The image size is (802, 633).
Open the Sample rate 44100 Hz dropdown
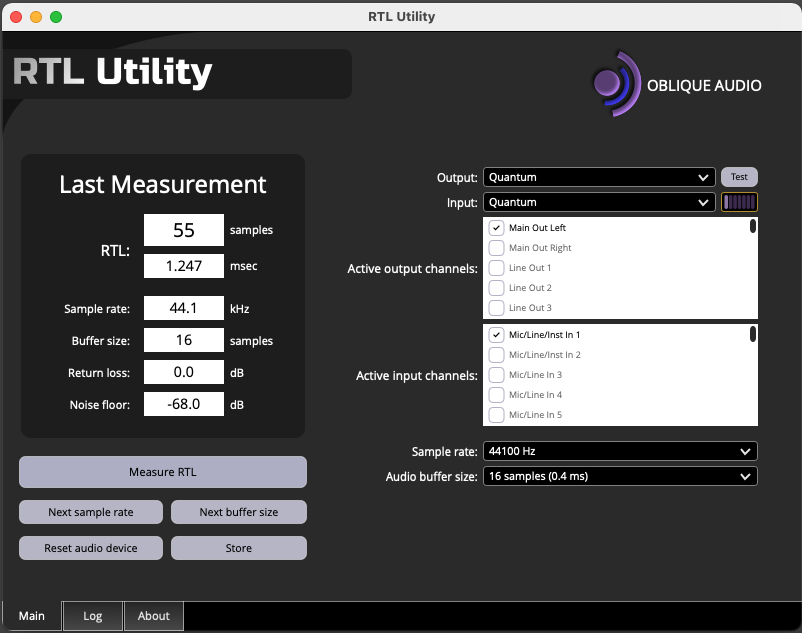(x=620, y=451)
